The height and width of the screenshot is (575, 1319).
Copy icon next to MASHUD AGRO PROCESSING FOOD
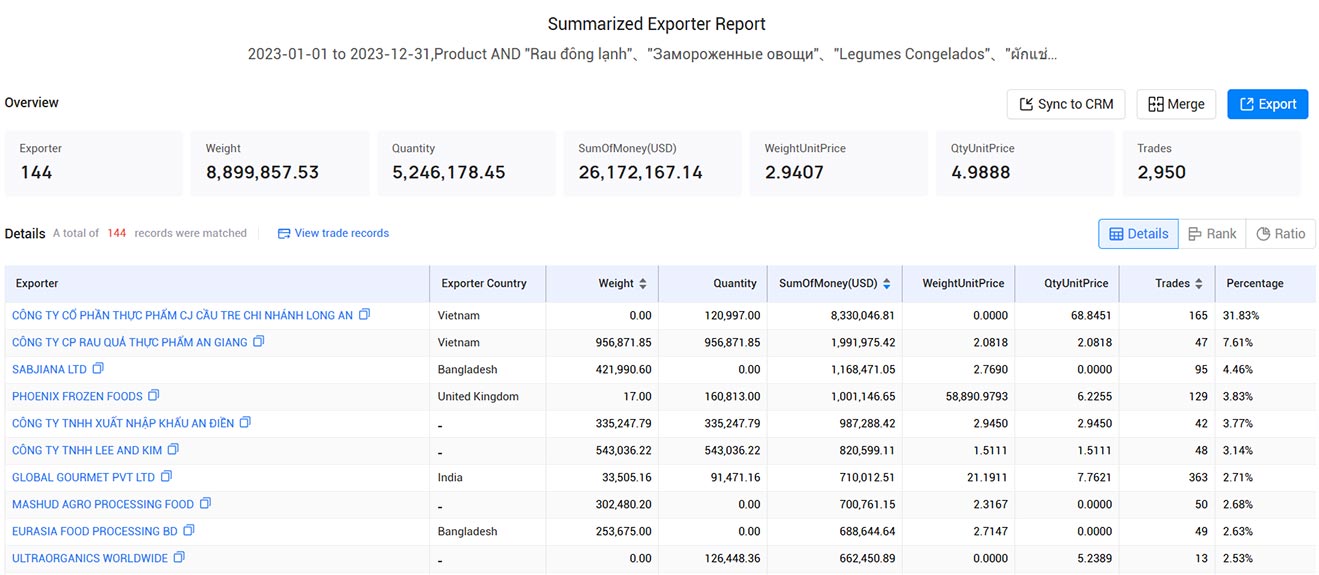[x=206, y=504]
